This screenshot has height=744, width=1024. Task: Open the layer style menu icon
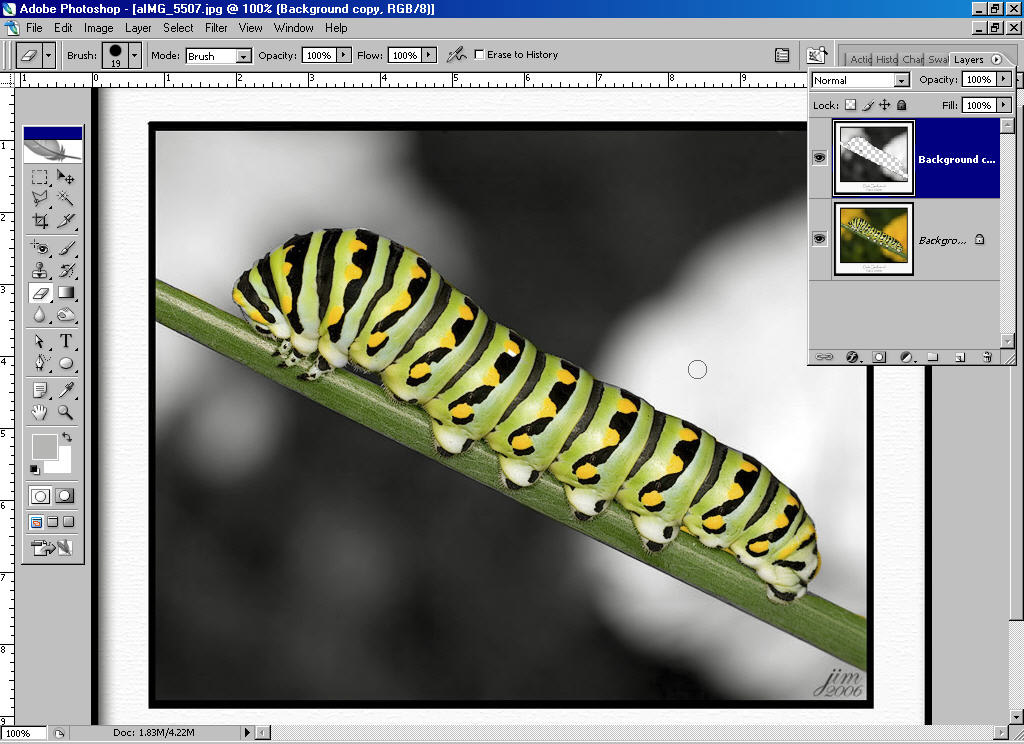point(852,357)
